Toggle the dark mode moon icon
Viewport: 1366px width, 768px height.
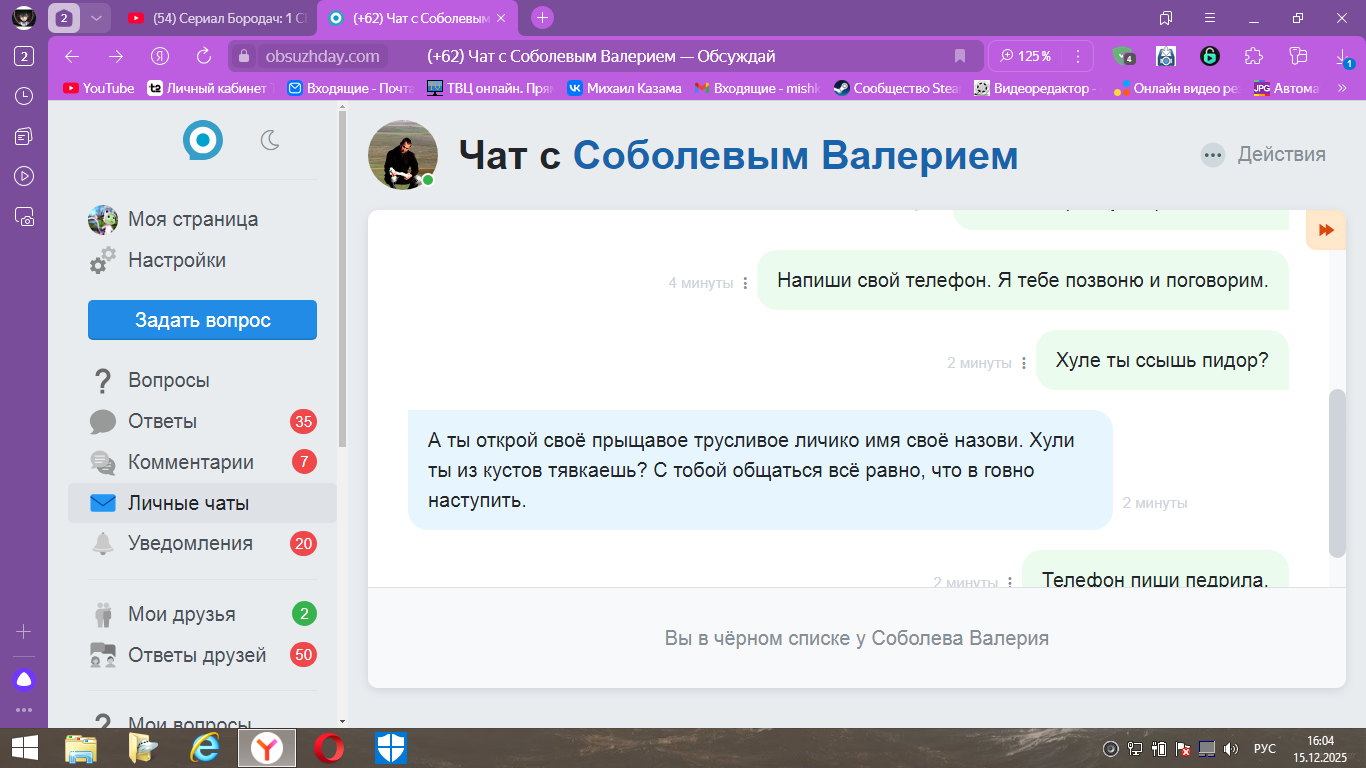point(270,140)
